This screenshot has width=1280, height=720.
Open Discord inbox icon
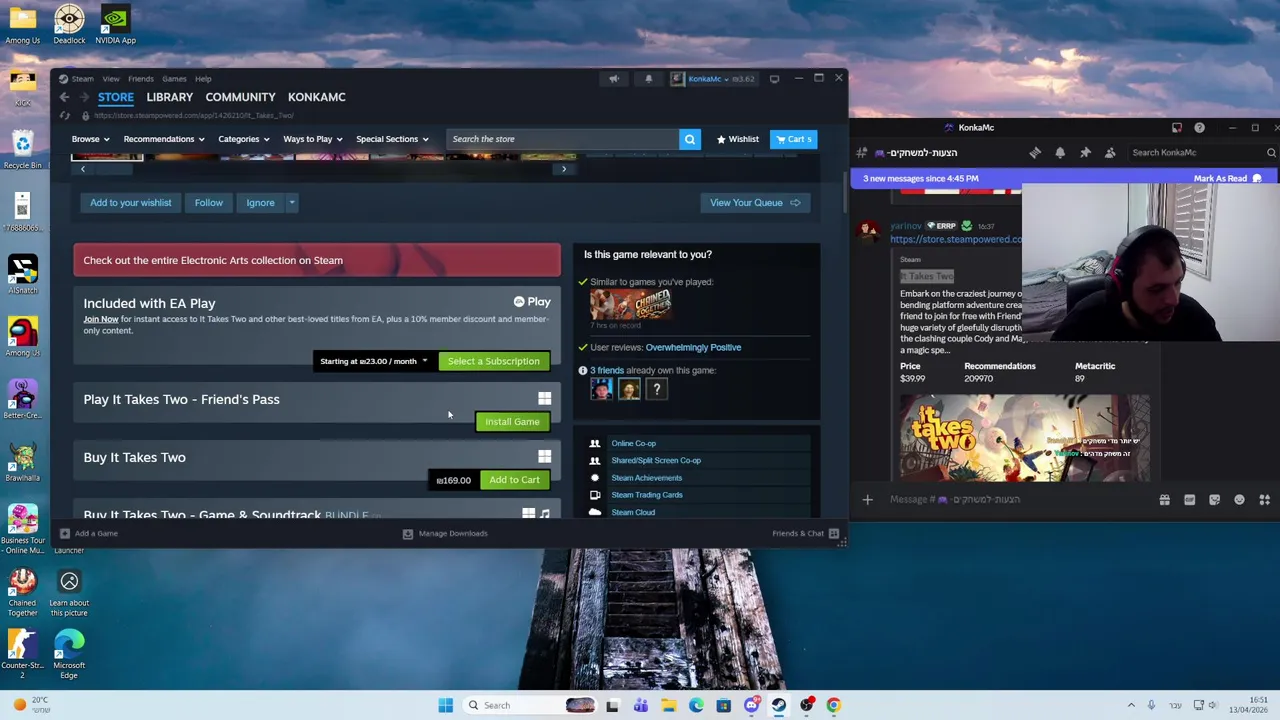click(x=1177, y=127)
